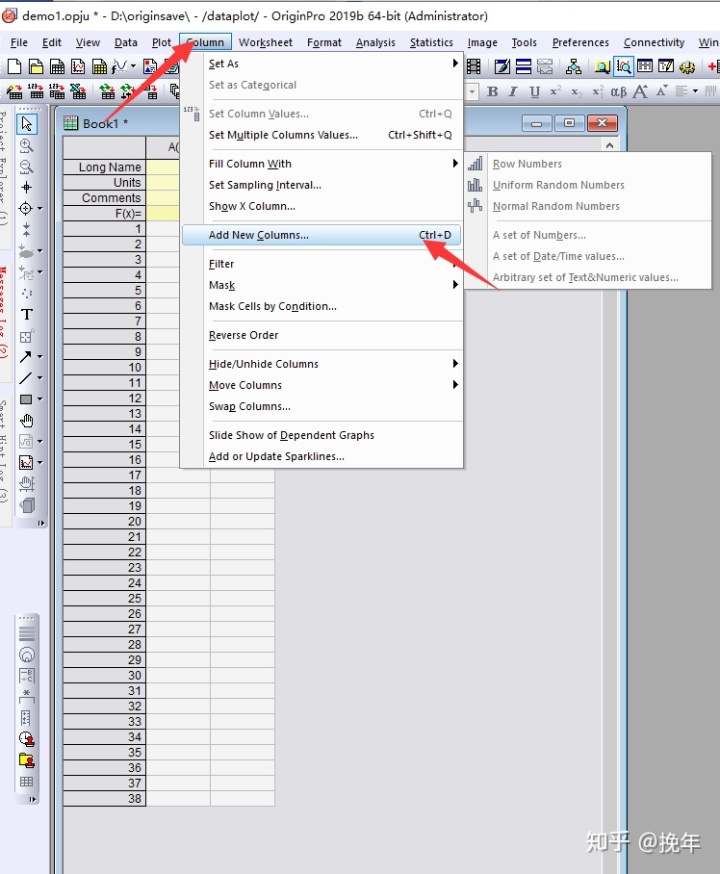
Task: Toggle Bold text formatting
Action: click(x=493, y=91)
